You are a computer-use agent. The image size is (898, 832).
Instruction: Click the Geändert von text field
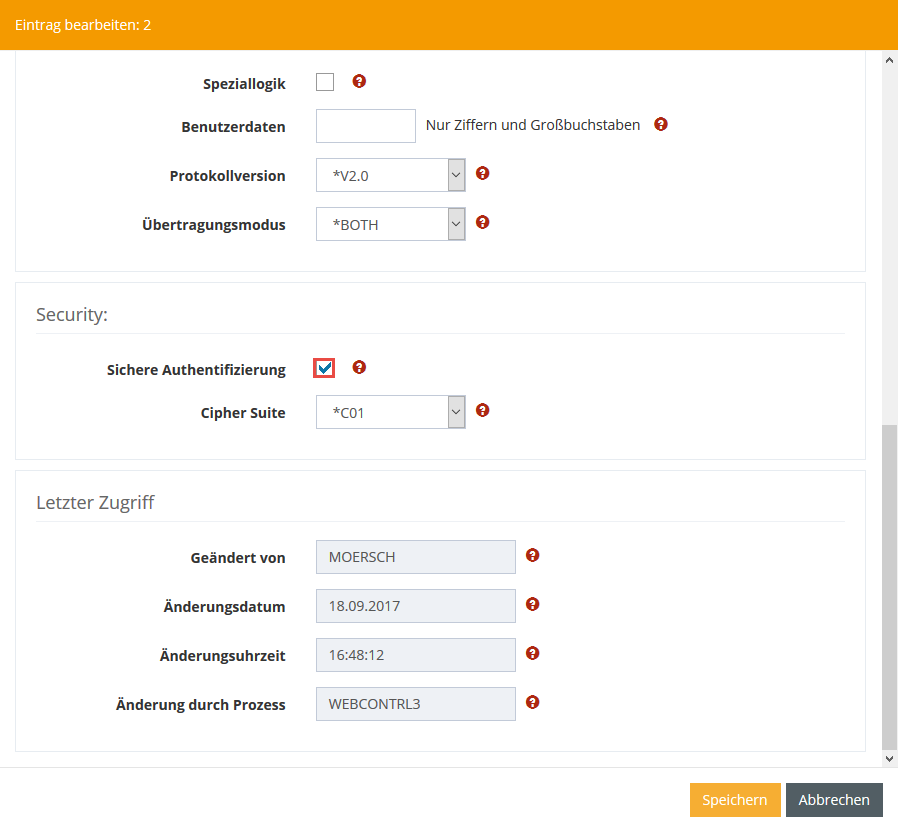coord(415,557)
